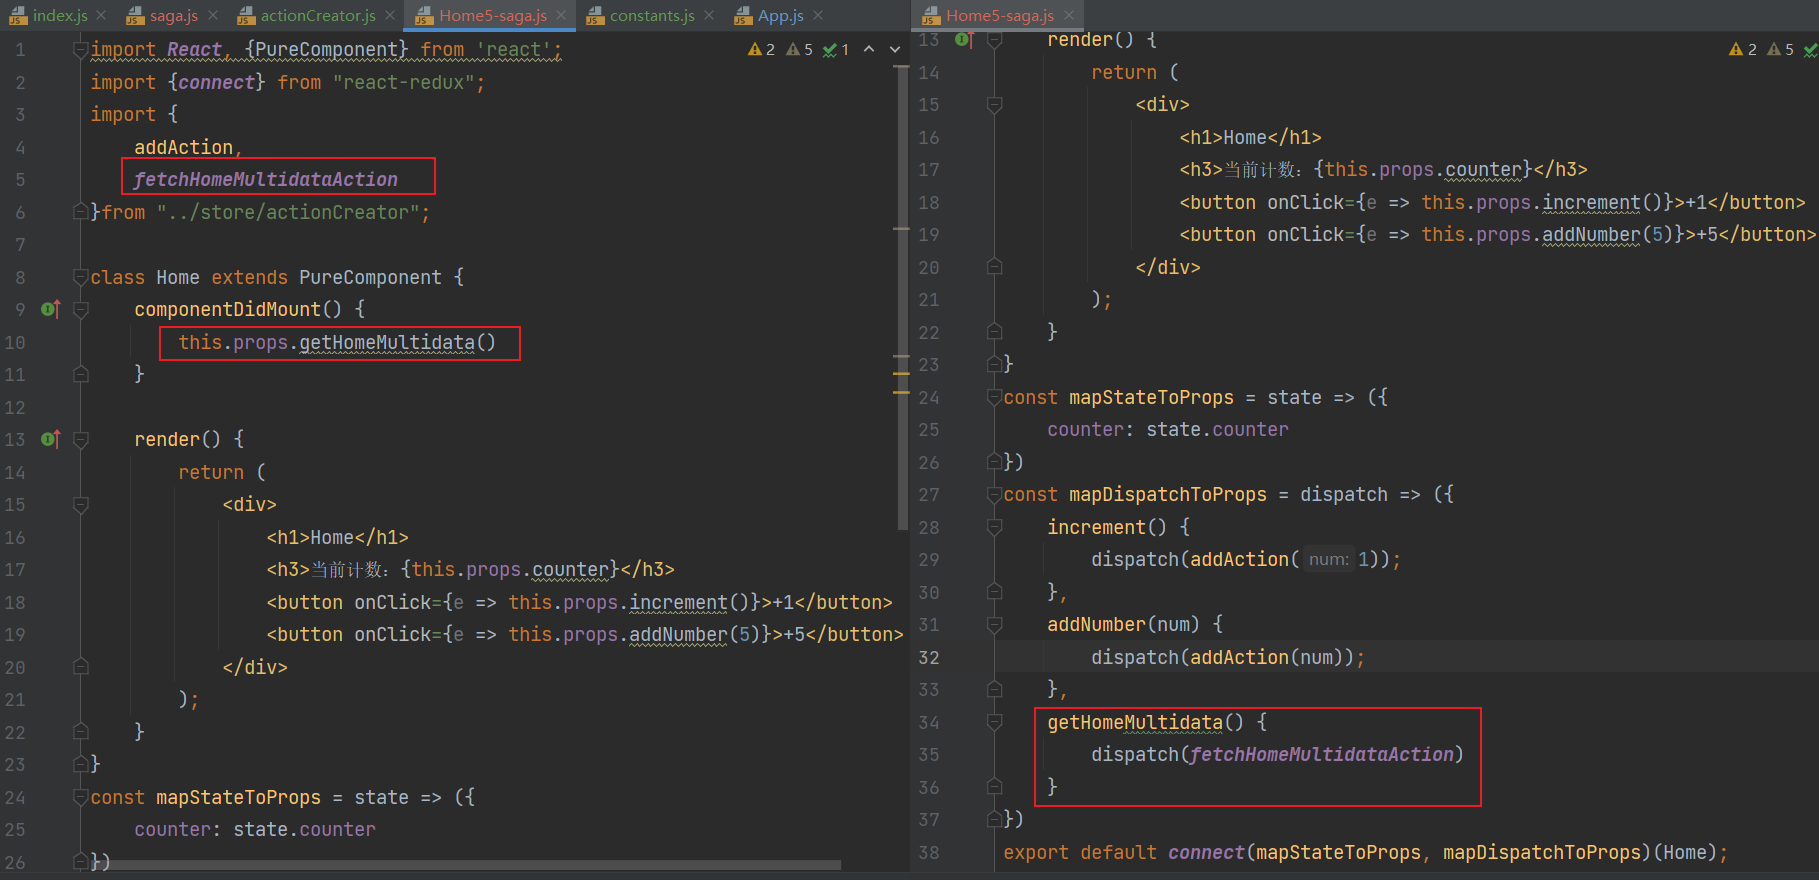Fold the increment method at right line 28
1819x880 pixels.
(994, 527)
